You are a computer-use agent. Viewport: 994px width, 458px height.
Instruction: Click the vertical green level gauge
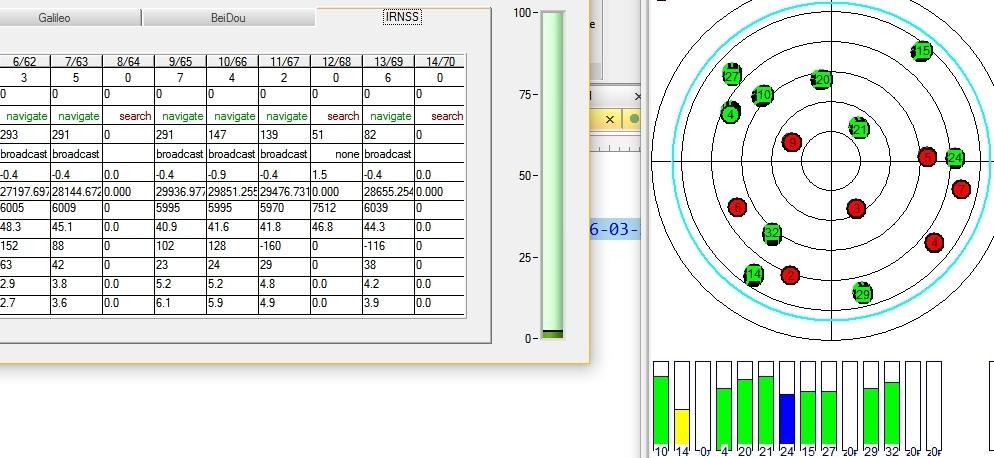click(x=552, y=175)
